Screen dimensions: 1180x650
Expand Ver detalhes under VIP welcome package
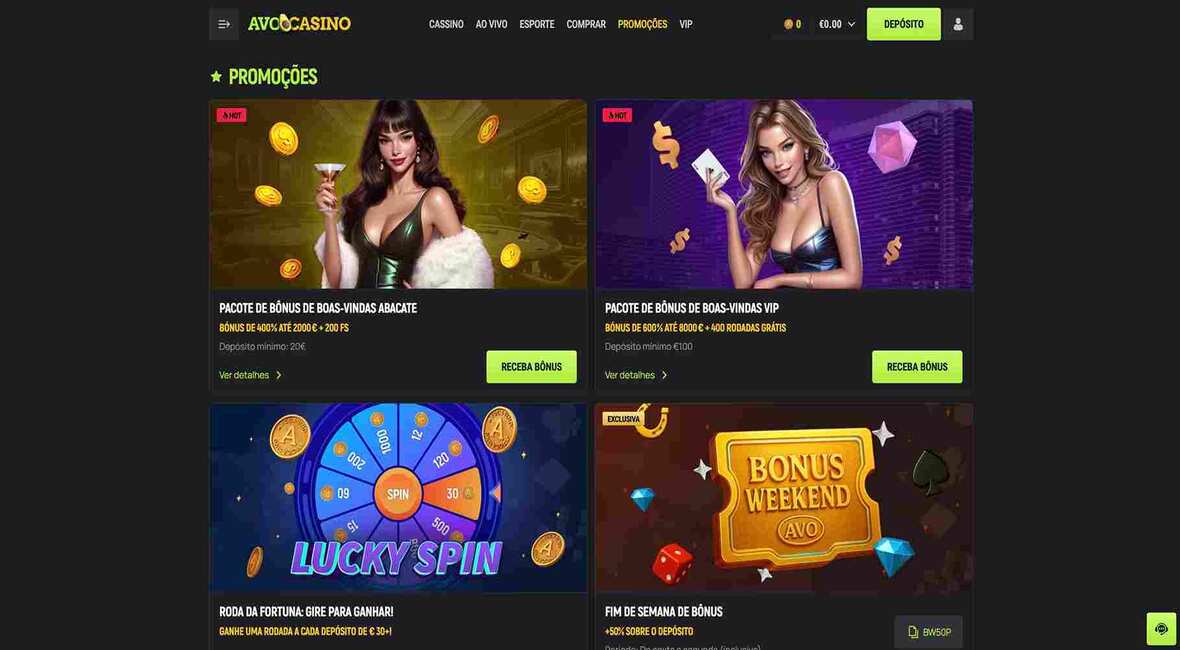(636, 375)
